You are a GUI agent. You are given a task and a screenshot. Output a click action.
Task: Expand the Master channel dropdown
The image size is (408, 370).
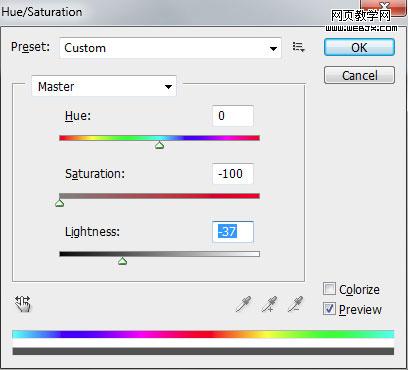104,86
